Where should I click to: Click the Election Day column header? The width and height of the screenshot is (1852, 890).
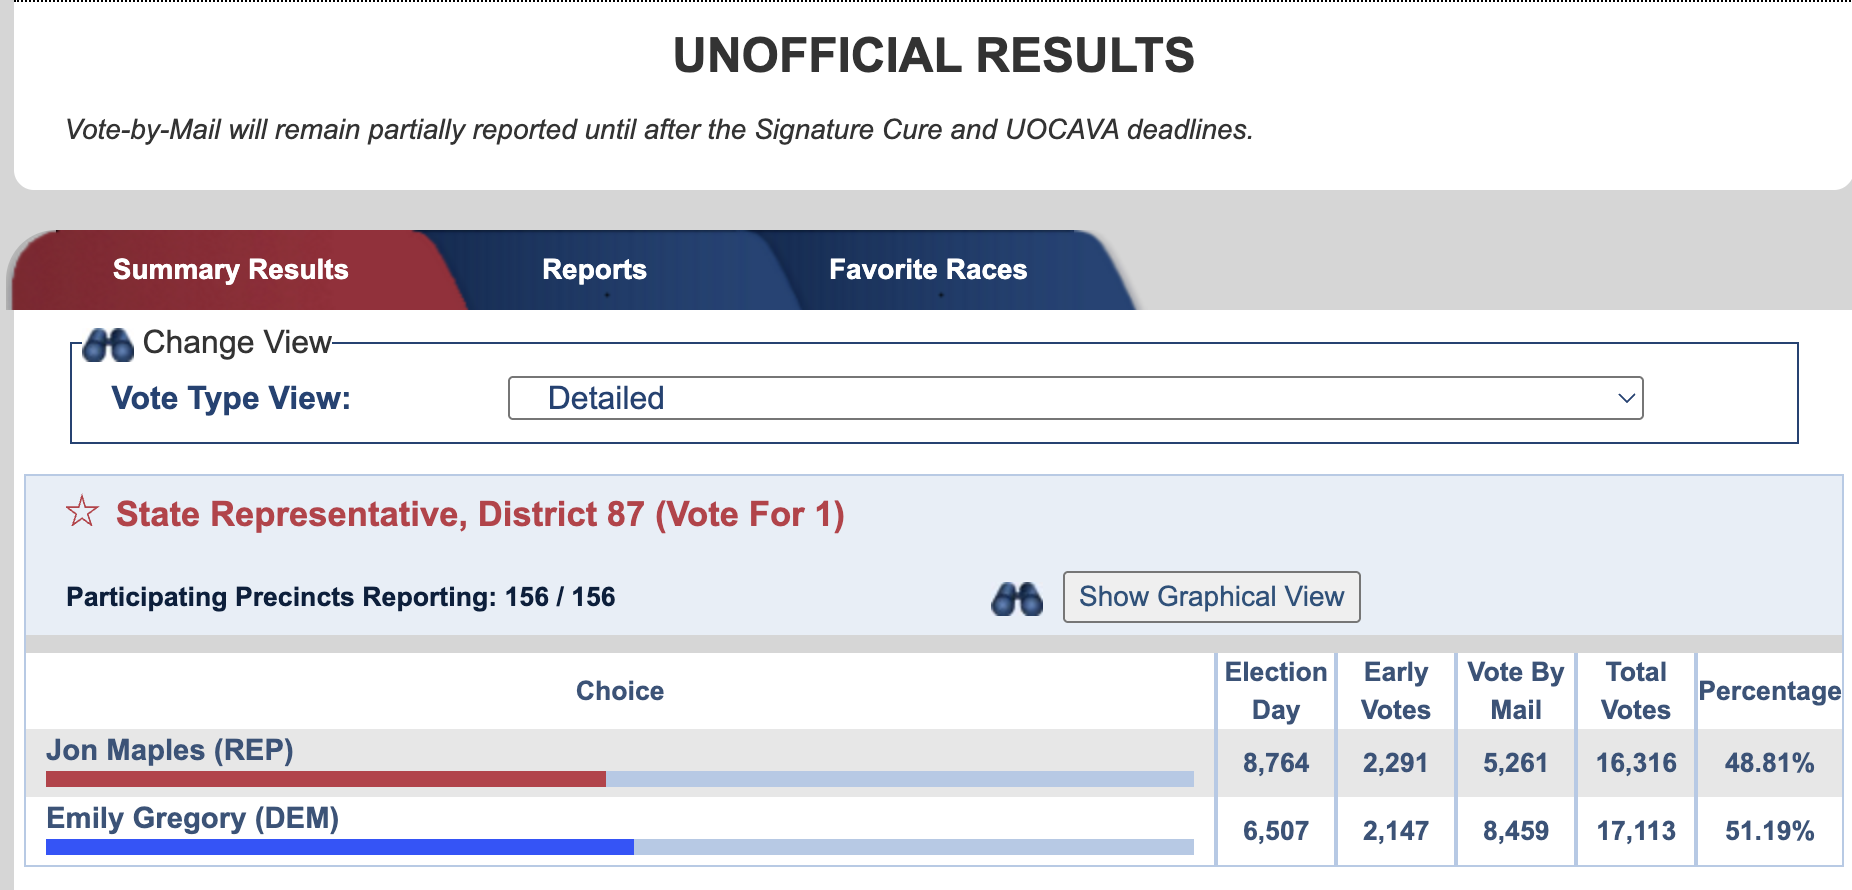(1276, 690)
